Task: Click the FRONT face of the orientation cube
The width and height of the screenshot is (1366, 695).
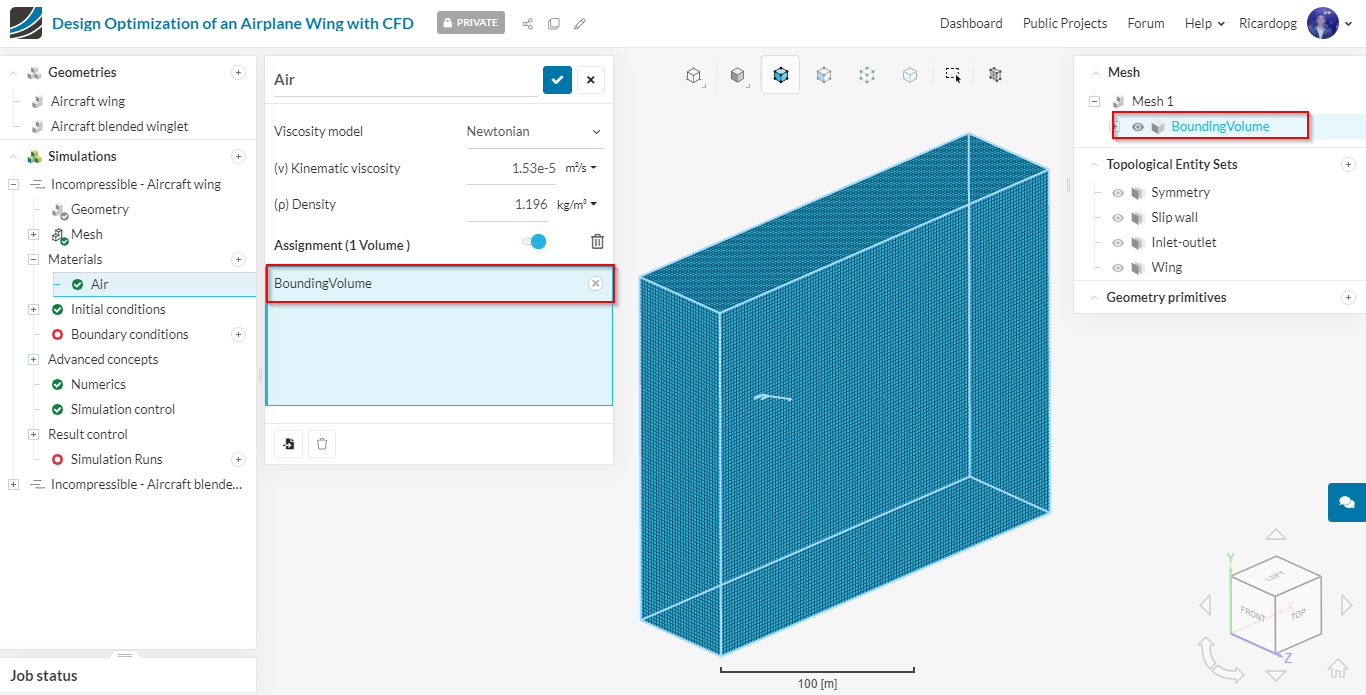Action: click(x=1253, y=613)
